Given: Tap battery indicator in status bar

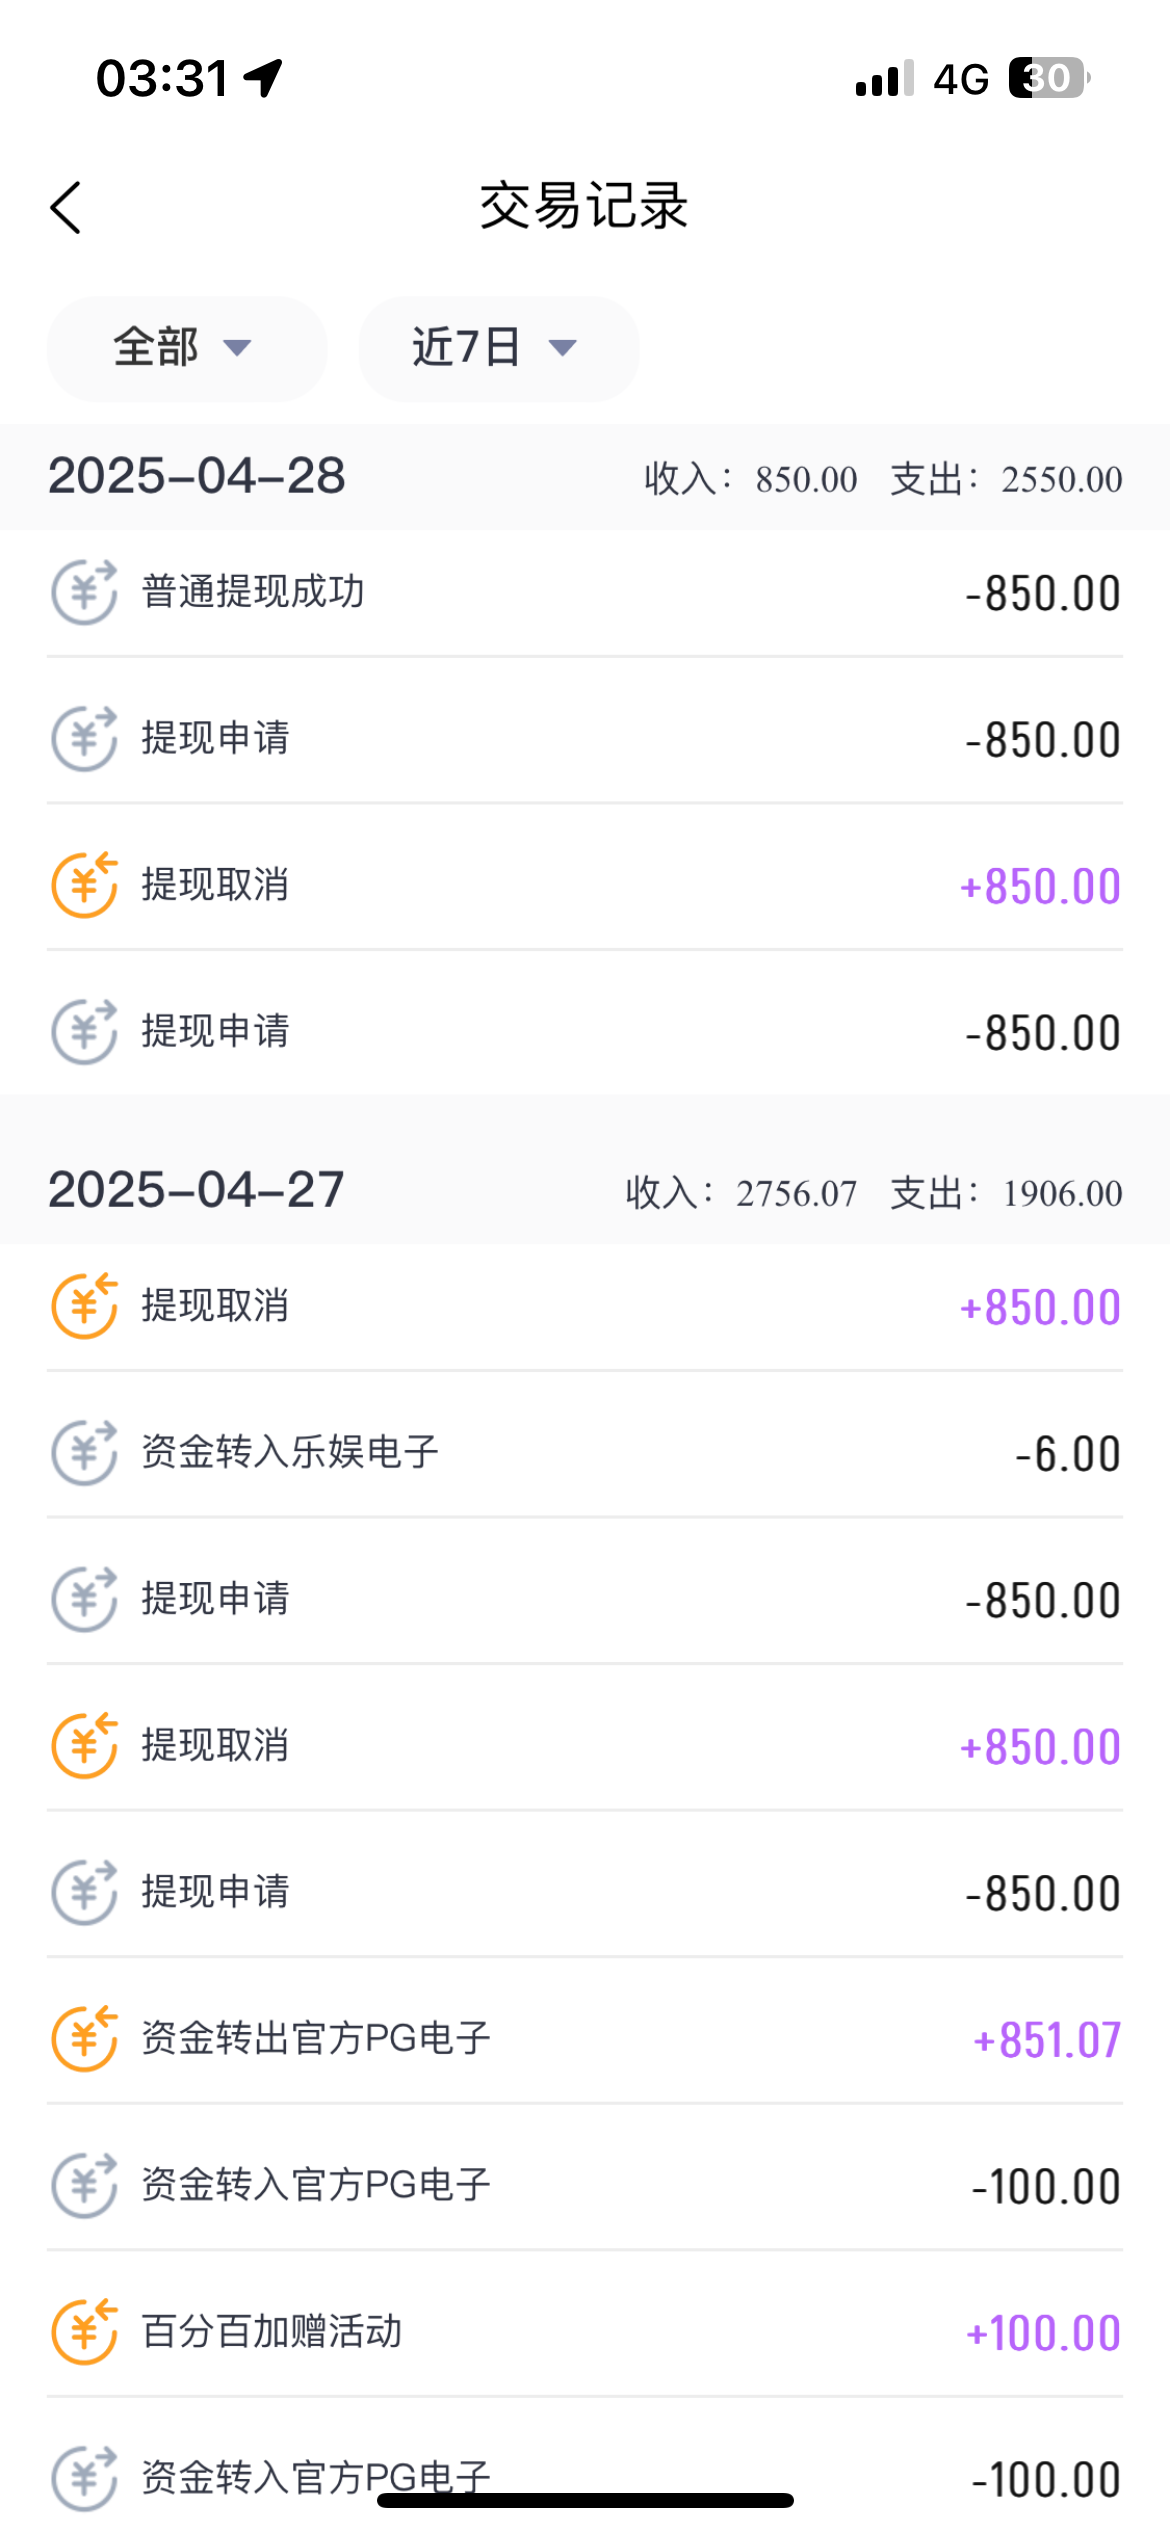Looking at the screenshot, I should [1047, 78].
